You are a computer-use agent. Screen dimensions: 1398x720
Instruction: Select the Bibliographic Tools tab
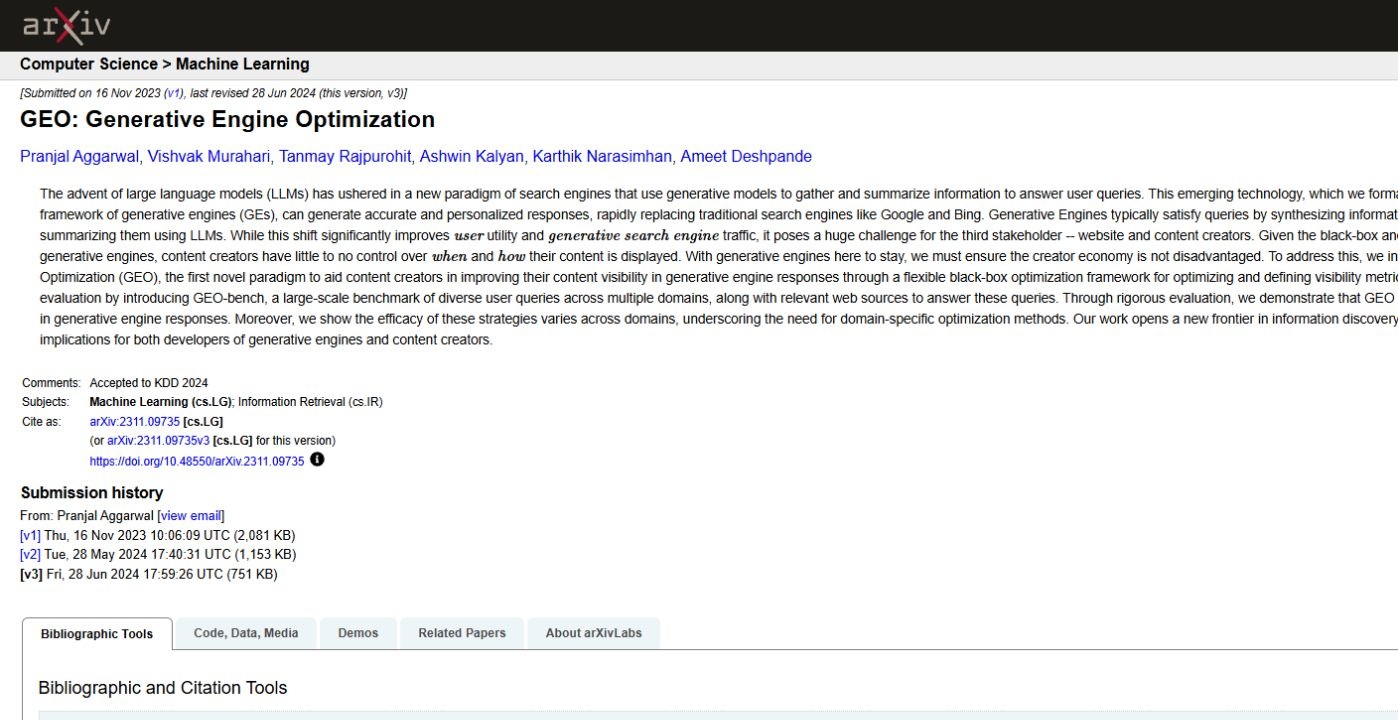click(97, 633)
